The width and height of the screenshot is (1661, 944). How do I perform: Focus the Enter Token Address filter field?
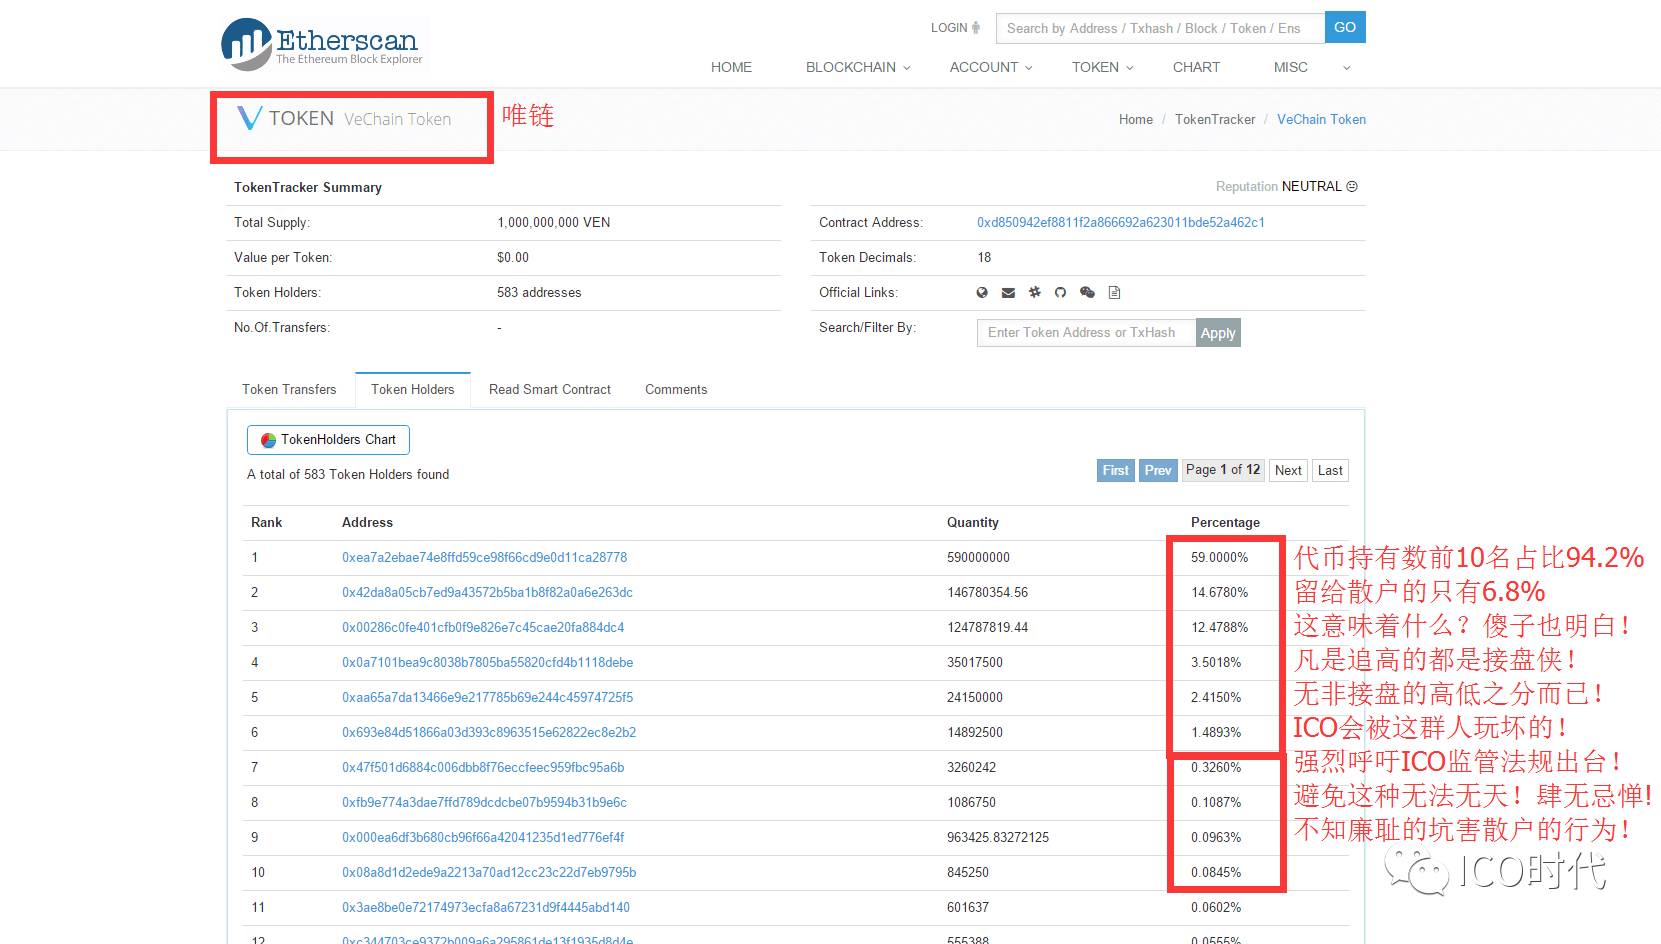[x=1086, y=333]
